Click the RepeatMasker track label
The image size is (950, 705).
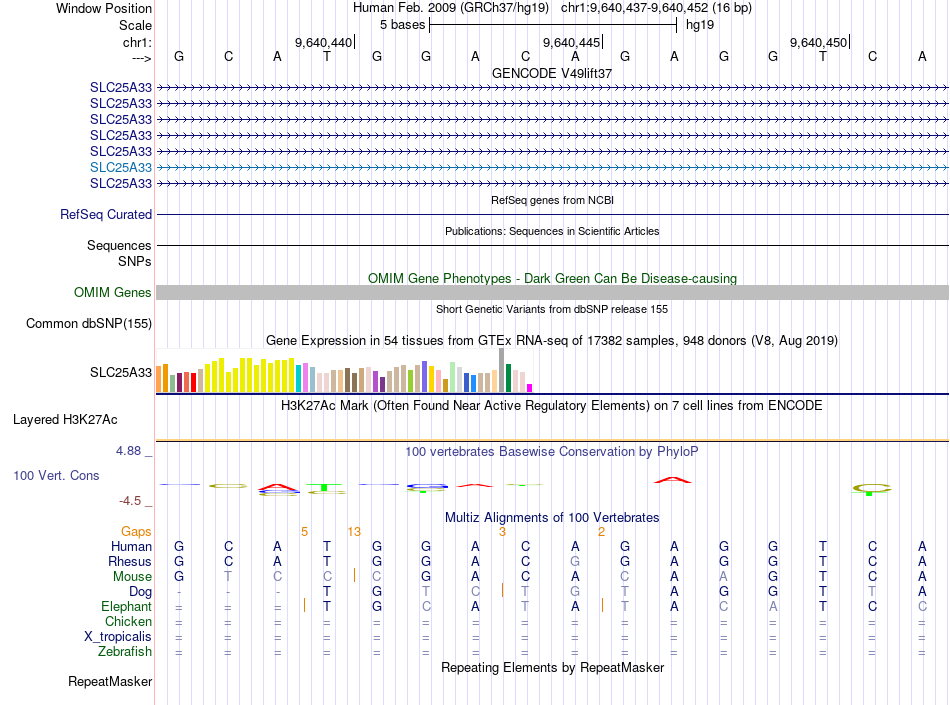[x=110, y=681]
